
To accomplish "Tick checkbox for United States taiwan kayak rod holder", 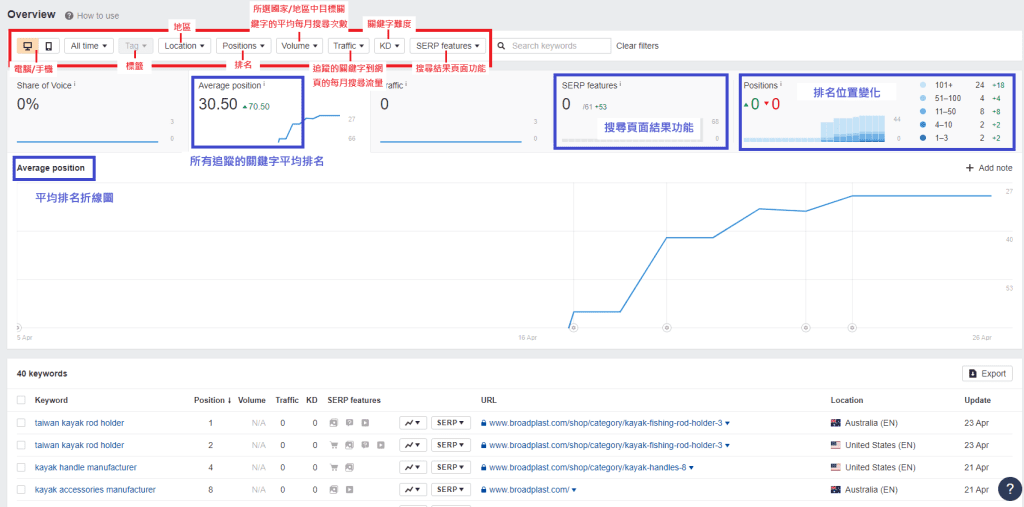I will (x=22, y=445).
